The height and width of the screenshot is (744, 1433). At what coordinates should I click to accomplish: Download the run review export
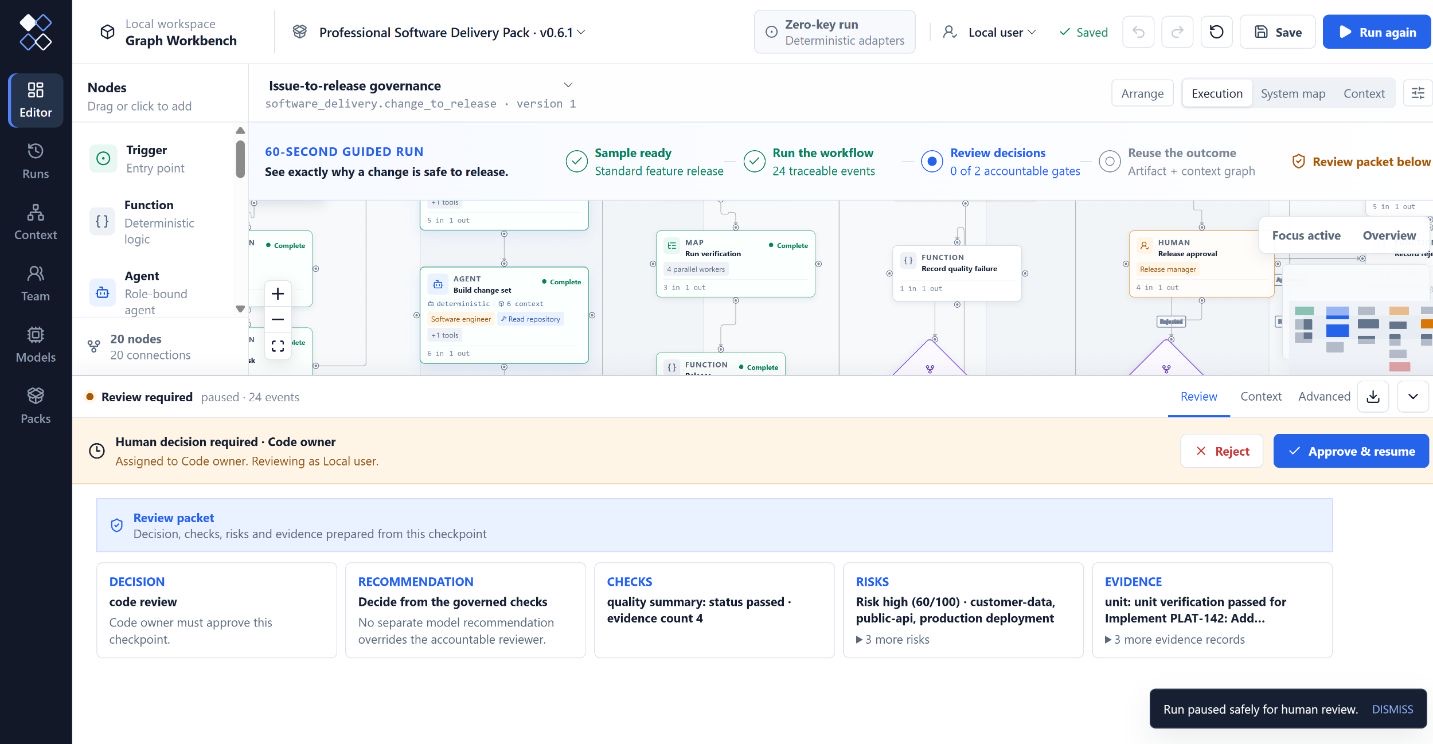(x=1373, y=397)
